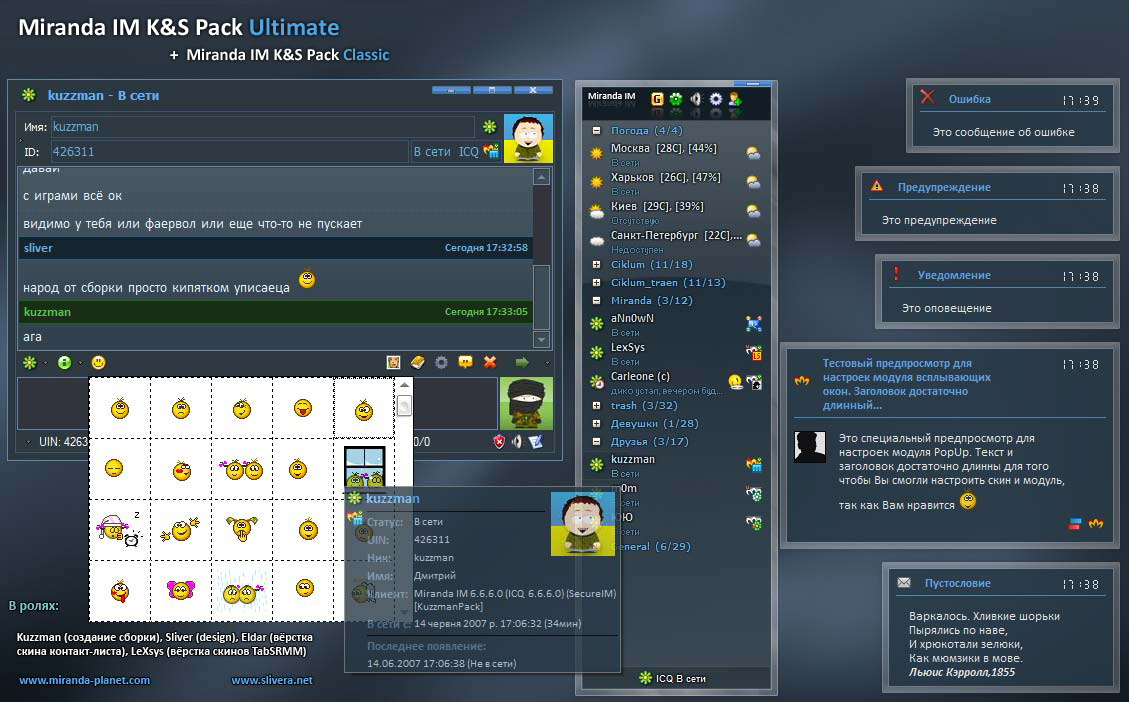The height and width of the screenshot is (702, 1129).
Task: Open the www.miranda-planet.com link
Action: (x=85, y=680)
